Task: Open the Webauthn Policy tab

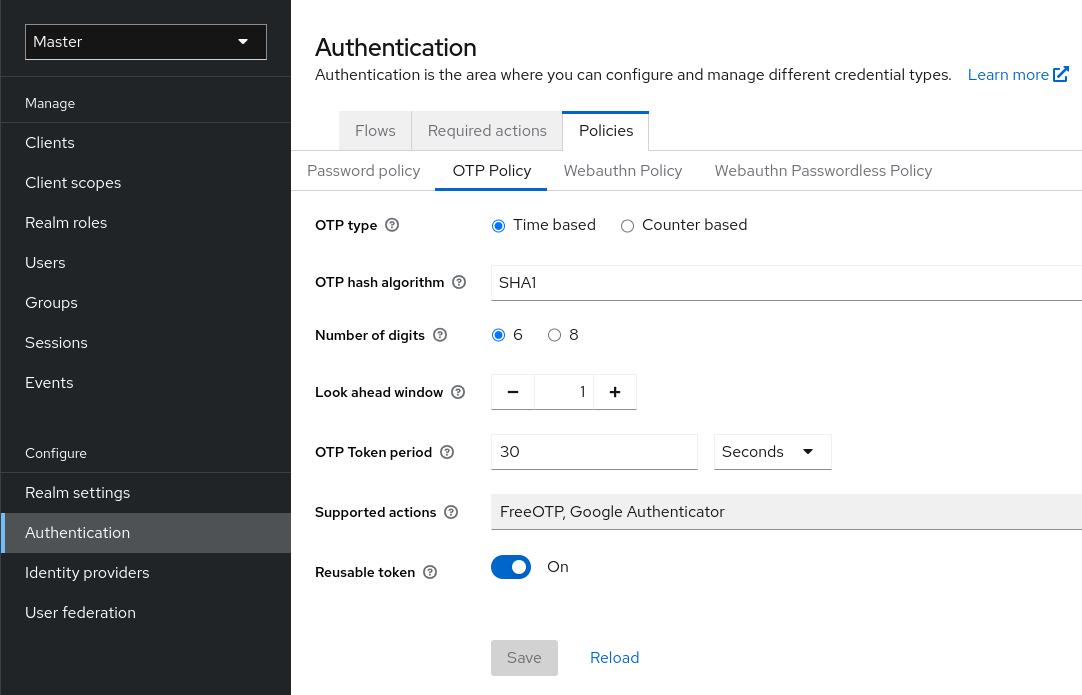Action: [x=622, y=171]
